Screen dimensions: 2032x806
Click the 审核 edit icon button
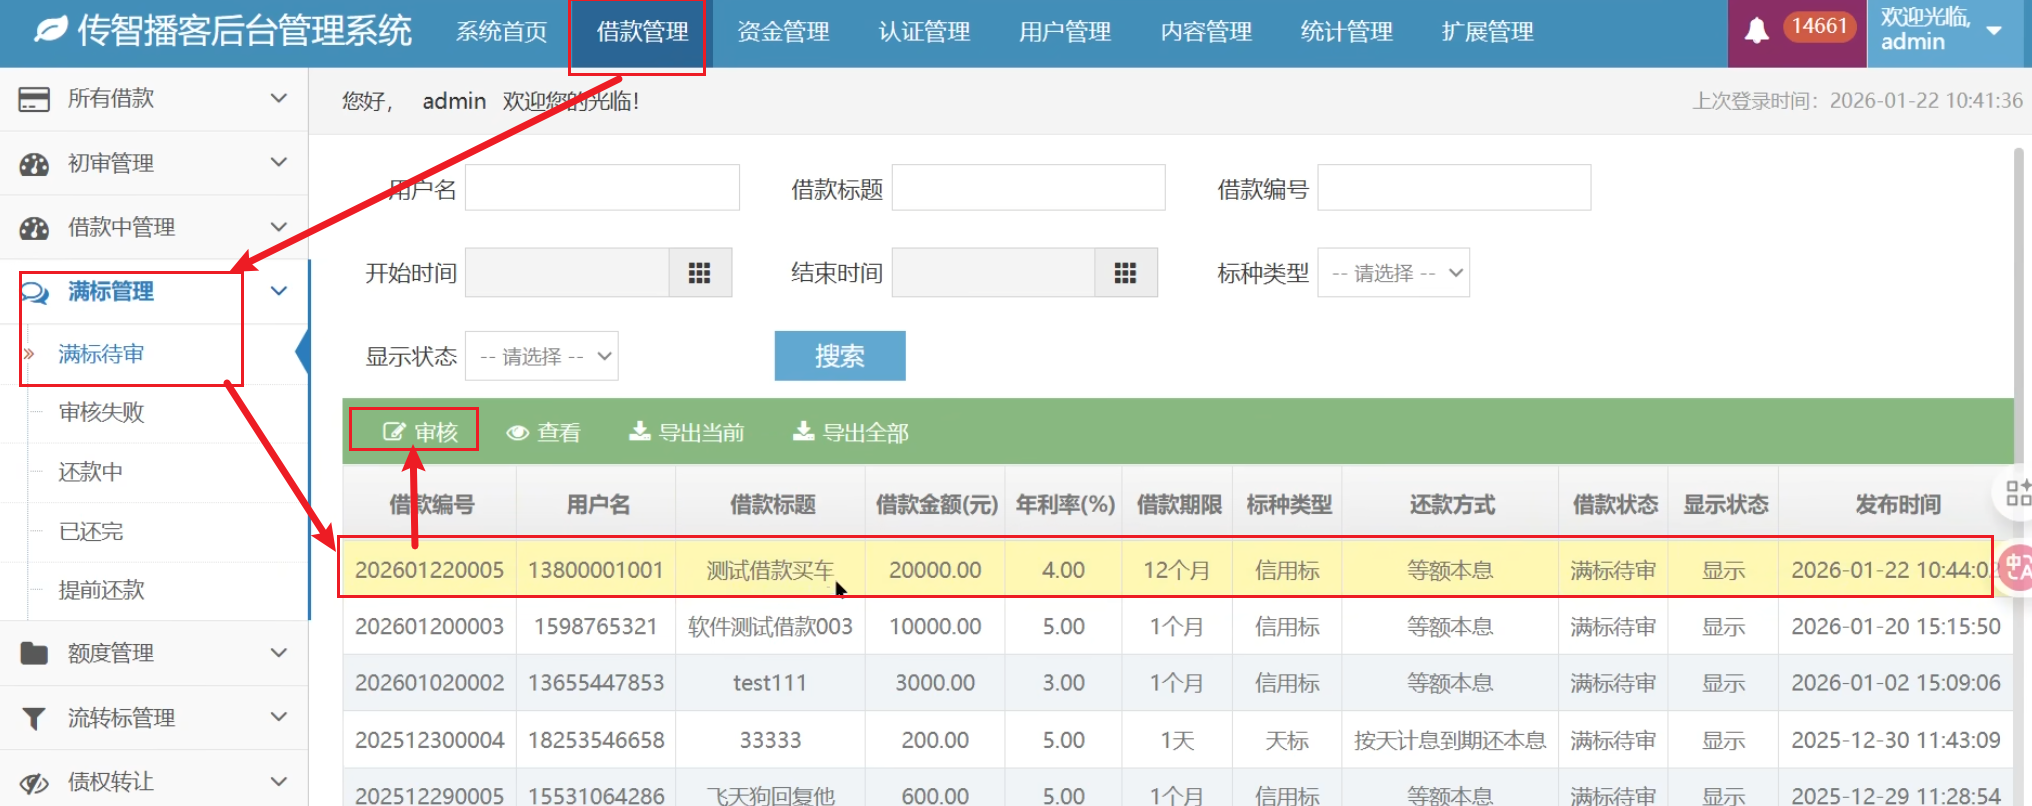point(419,432)
